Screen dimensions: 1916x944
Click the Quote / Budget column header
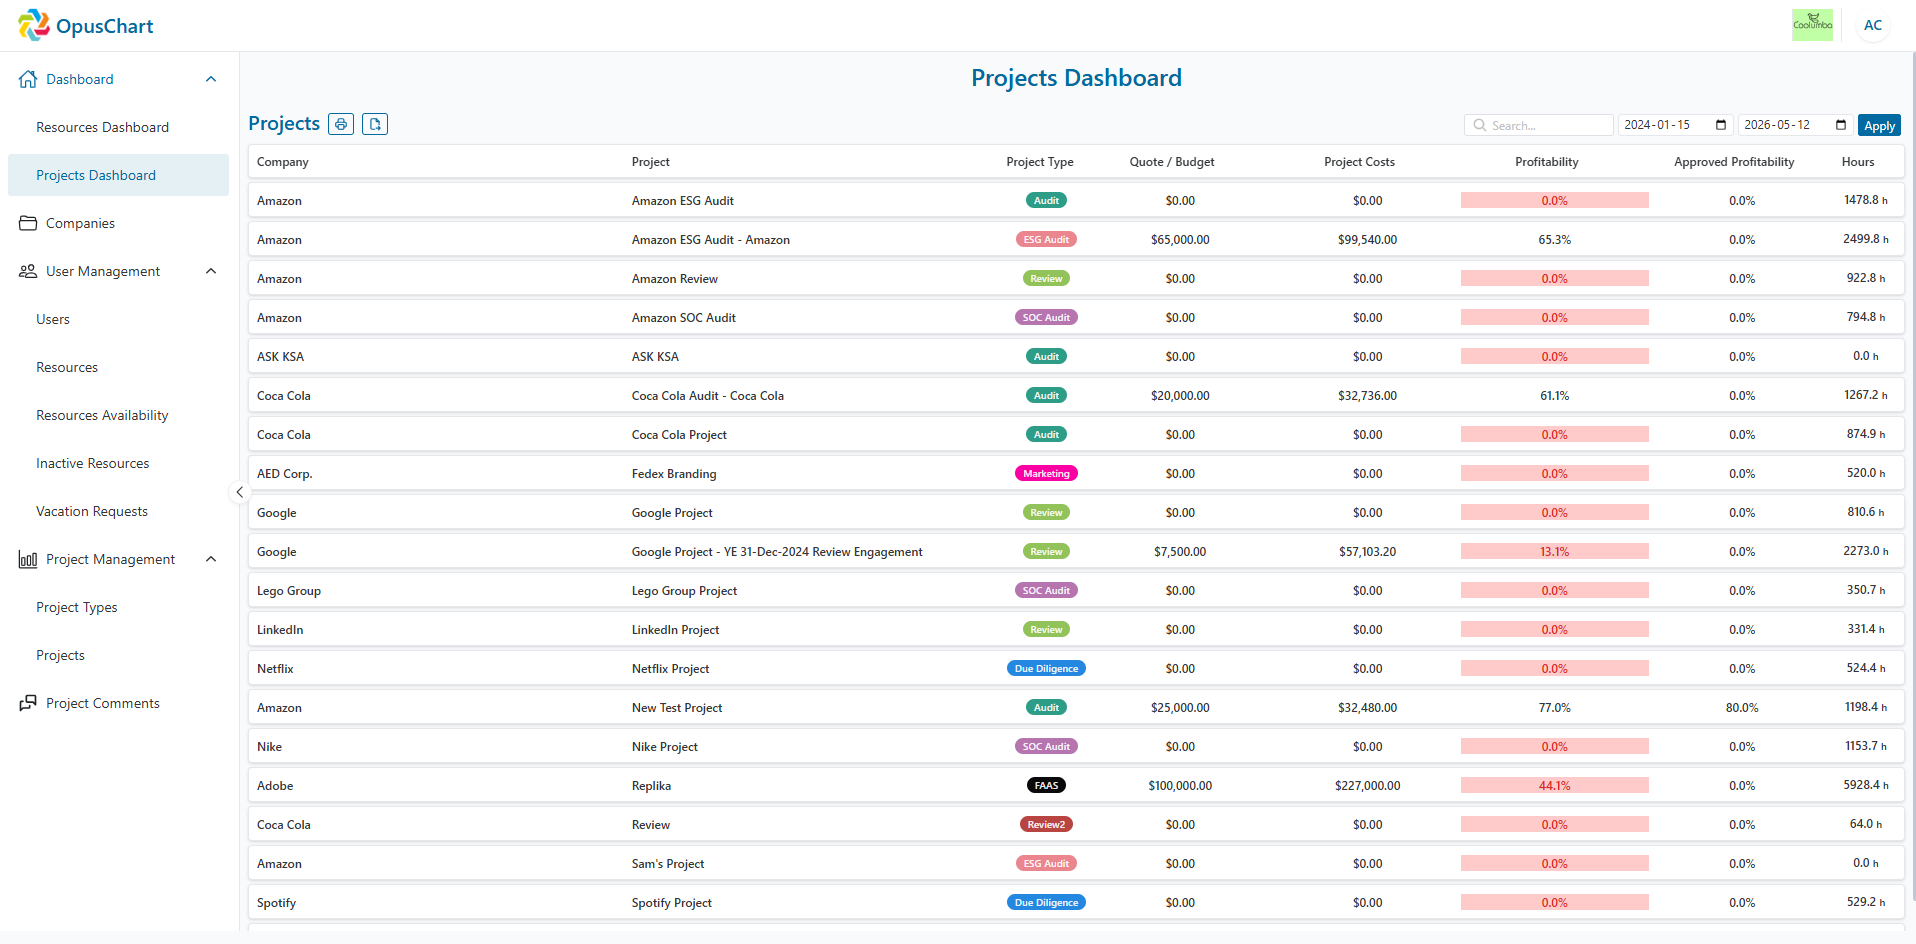pyautogui.click(x=1172, y=162)
